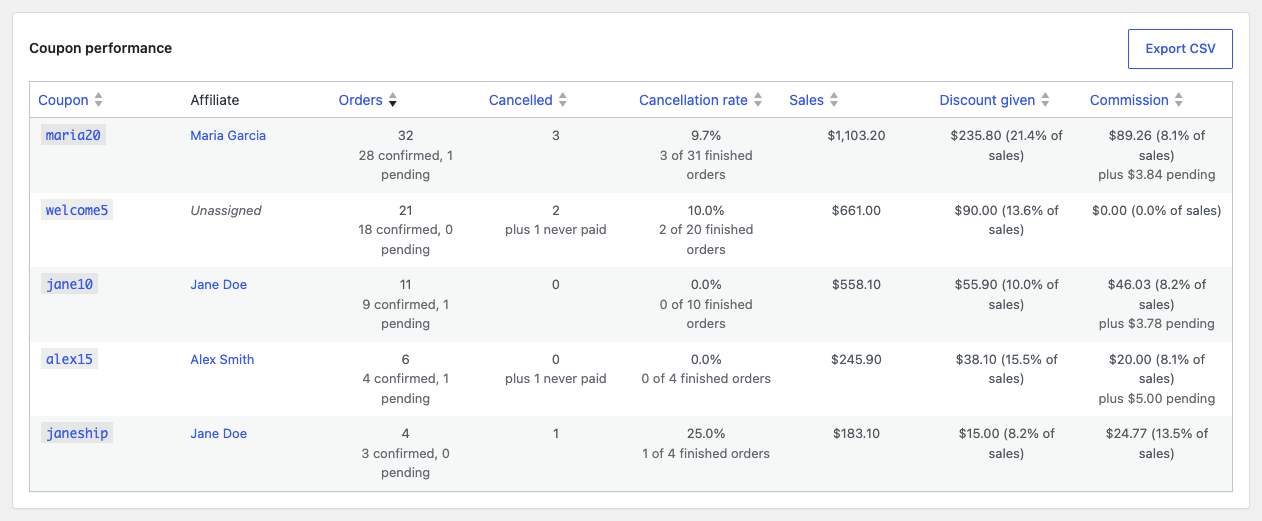Click '$15.00 (8.2% of sales)' discount
The width and height of the screenshot is (1262, 521).
click(x=1007, y=443)
